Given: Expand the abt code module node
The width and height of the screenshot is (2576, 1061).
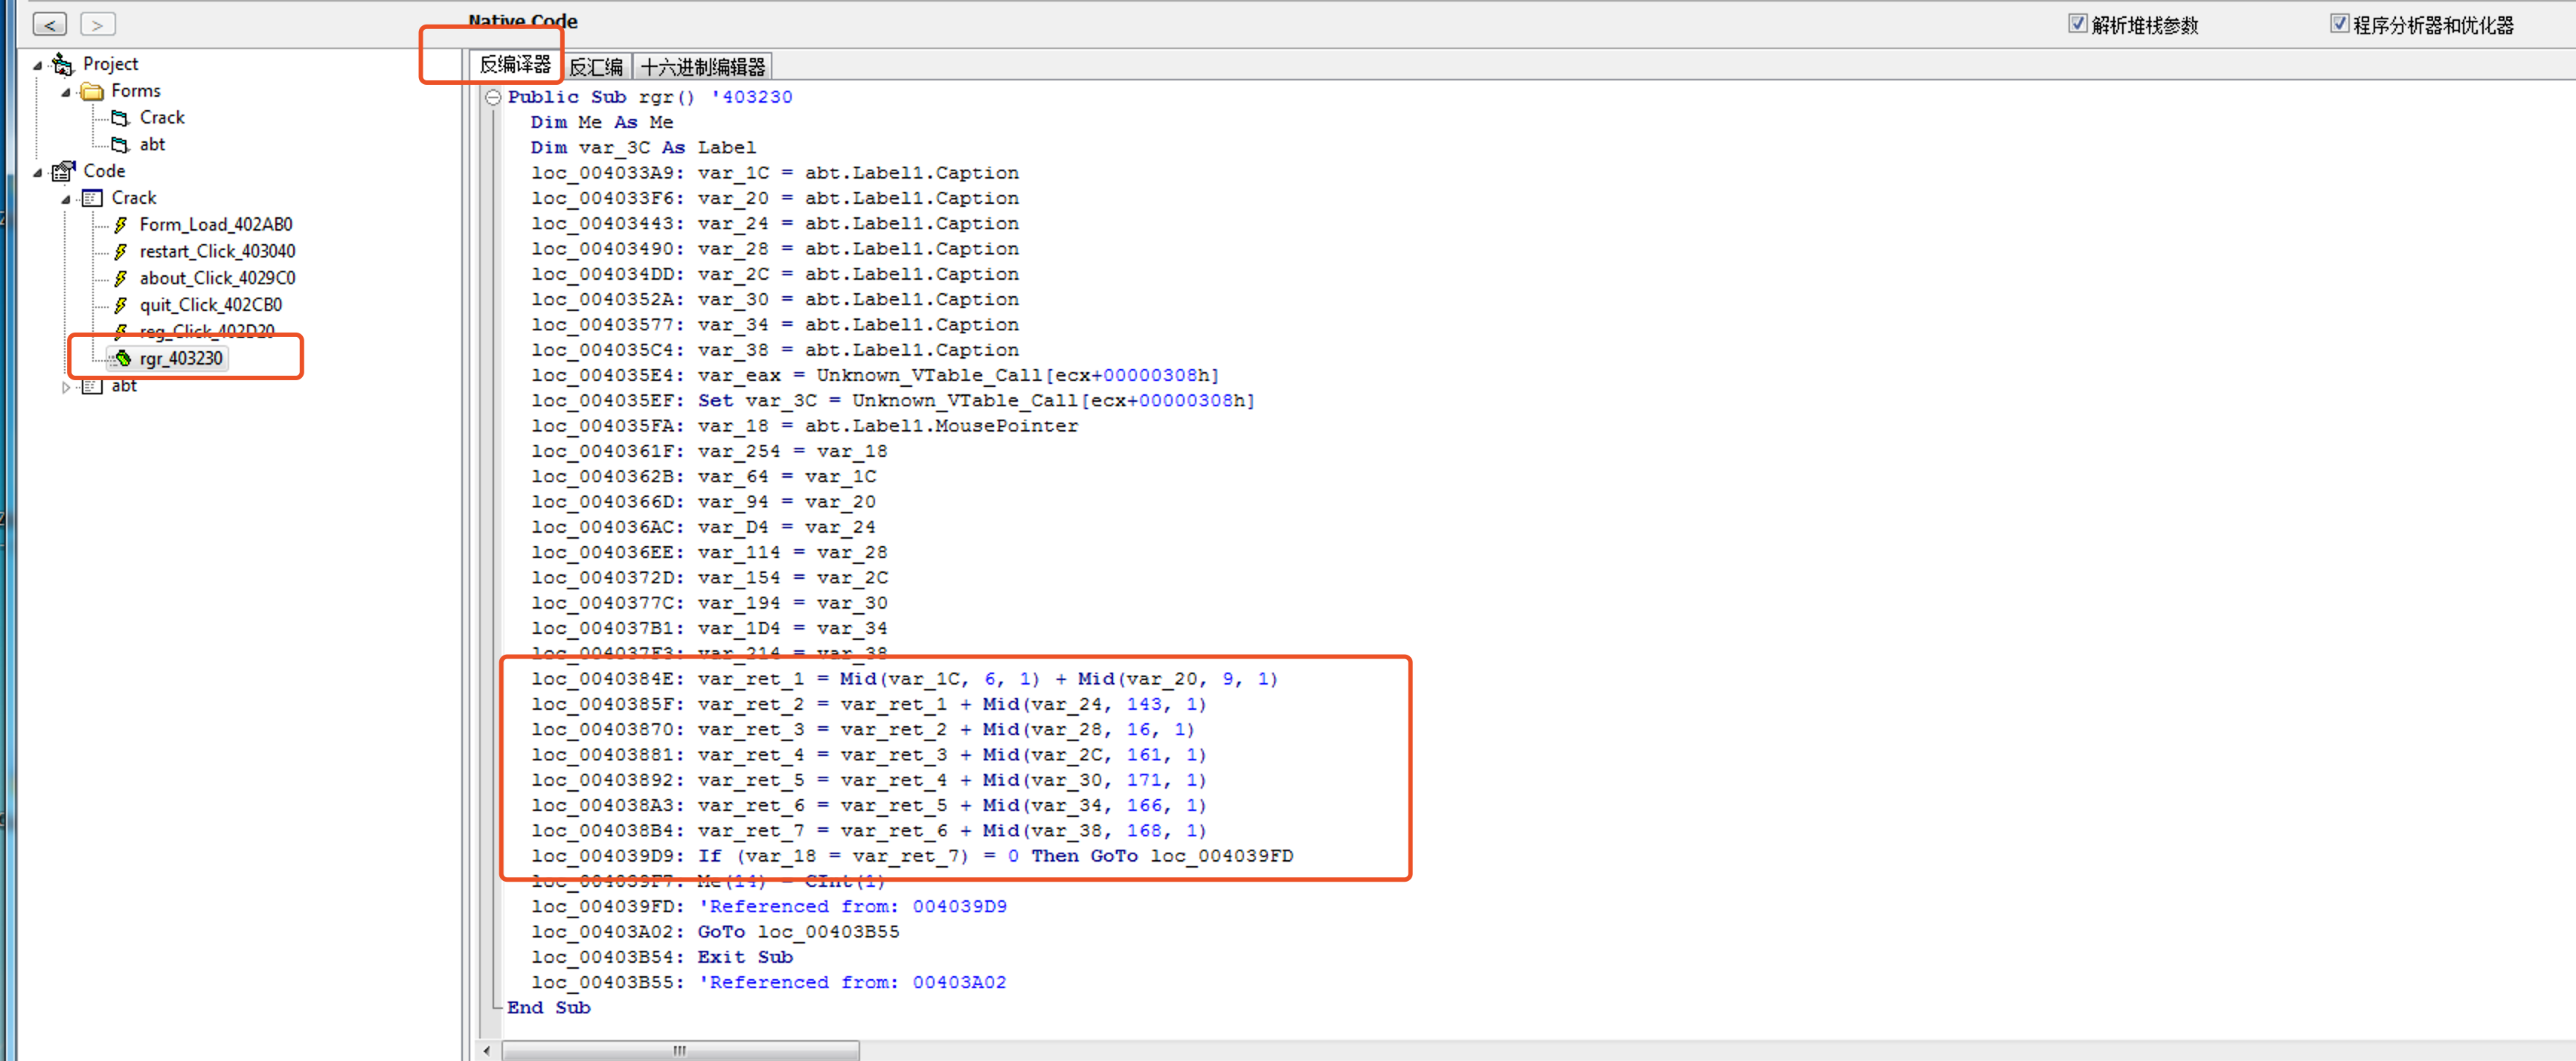Looking at the screenshot, I should [66, 387].
